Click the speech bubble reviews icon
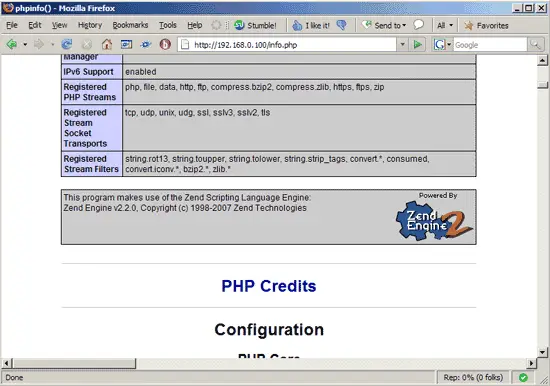Viewport: 550px width, 386px height. click(418, 25)
